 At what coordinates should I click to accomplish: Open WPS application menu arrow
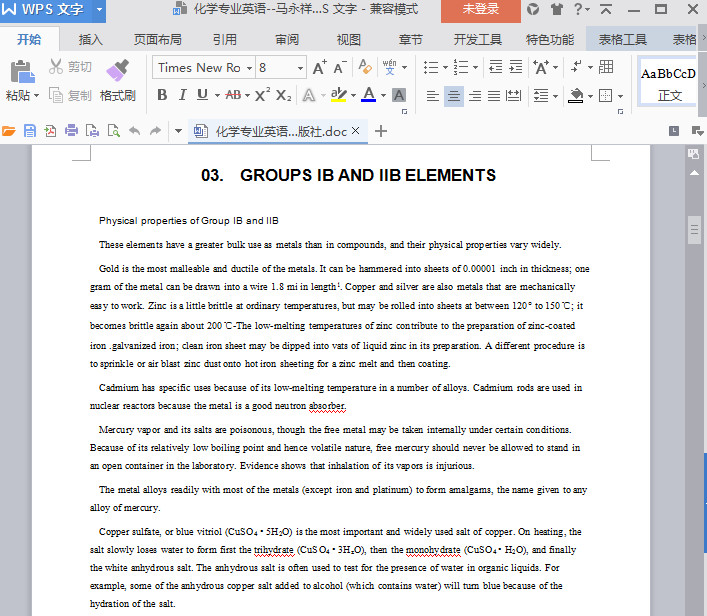pyautogui.click(x=99, y=9)
